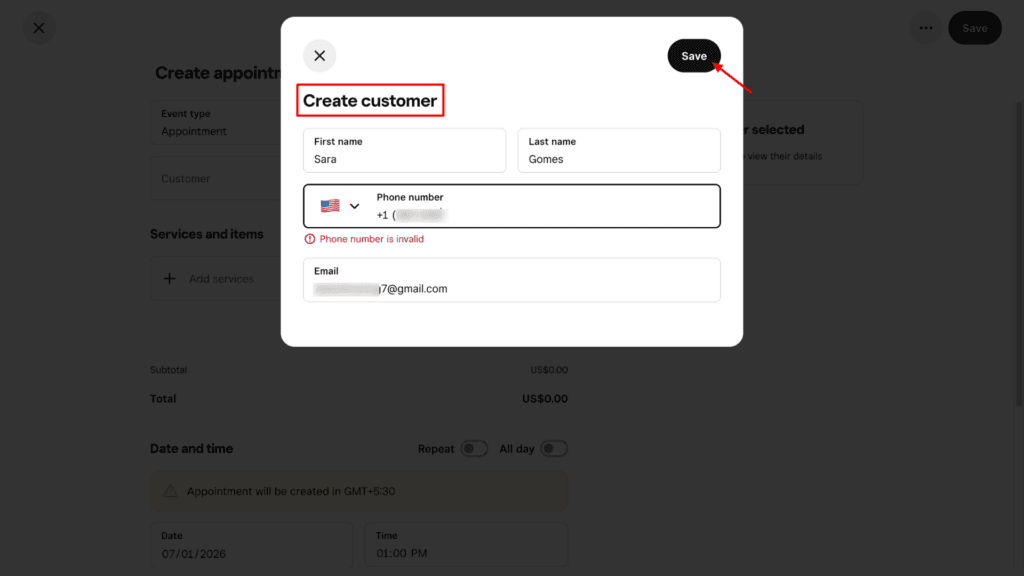Close the Create customer dialog

(320, 56)
